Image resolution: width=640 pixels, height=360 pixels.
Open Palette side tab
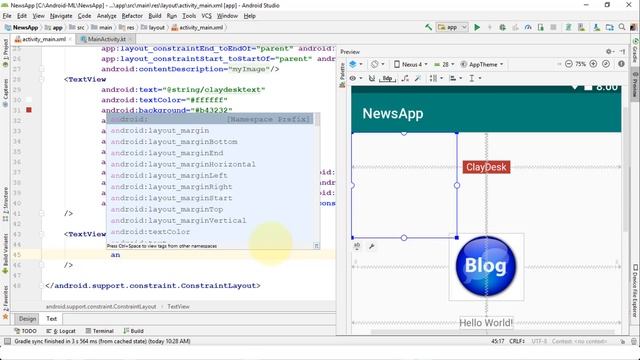[x=342, y=75]
